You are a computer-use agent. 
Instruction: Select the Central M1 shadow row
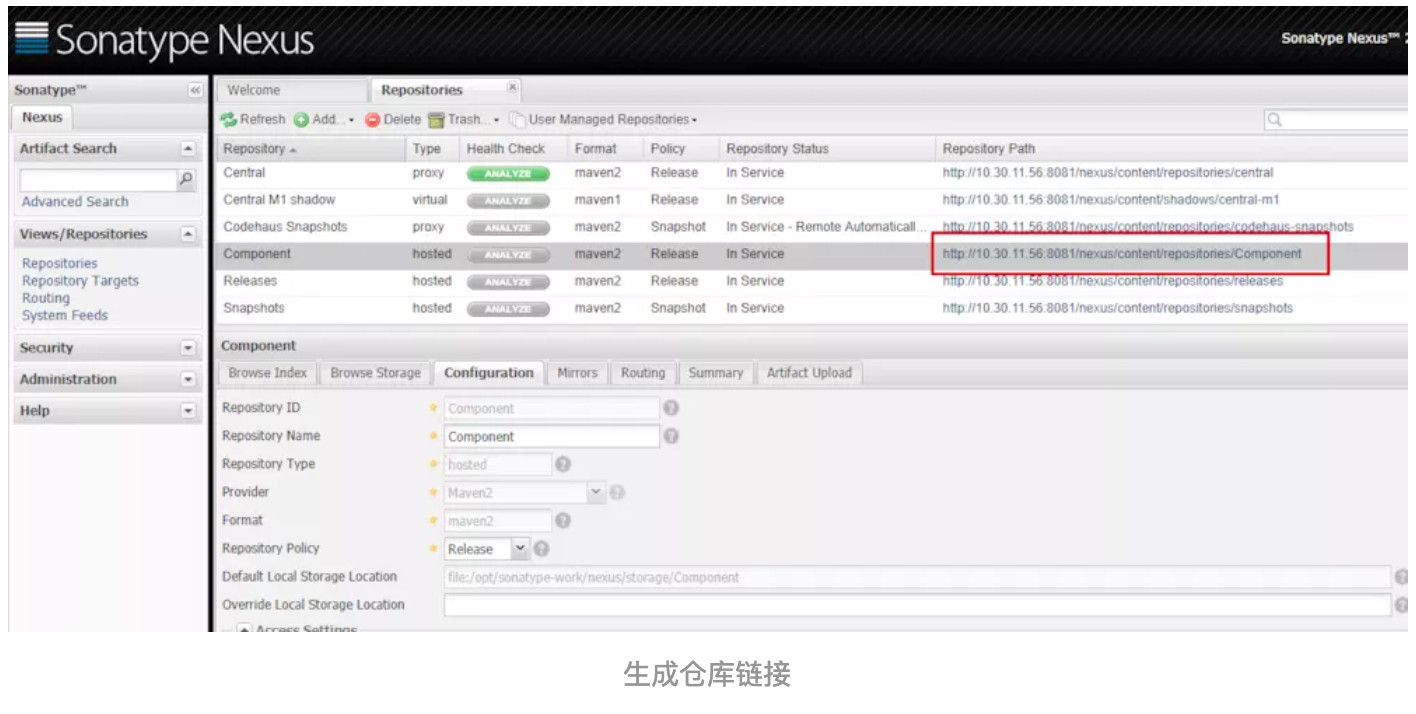click(x=812, y=200)
